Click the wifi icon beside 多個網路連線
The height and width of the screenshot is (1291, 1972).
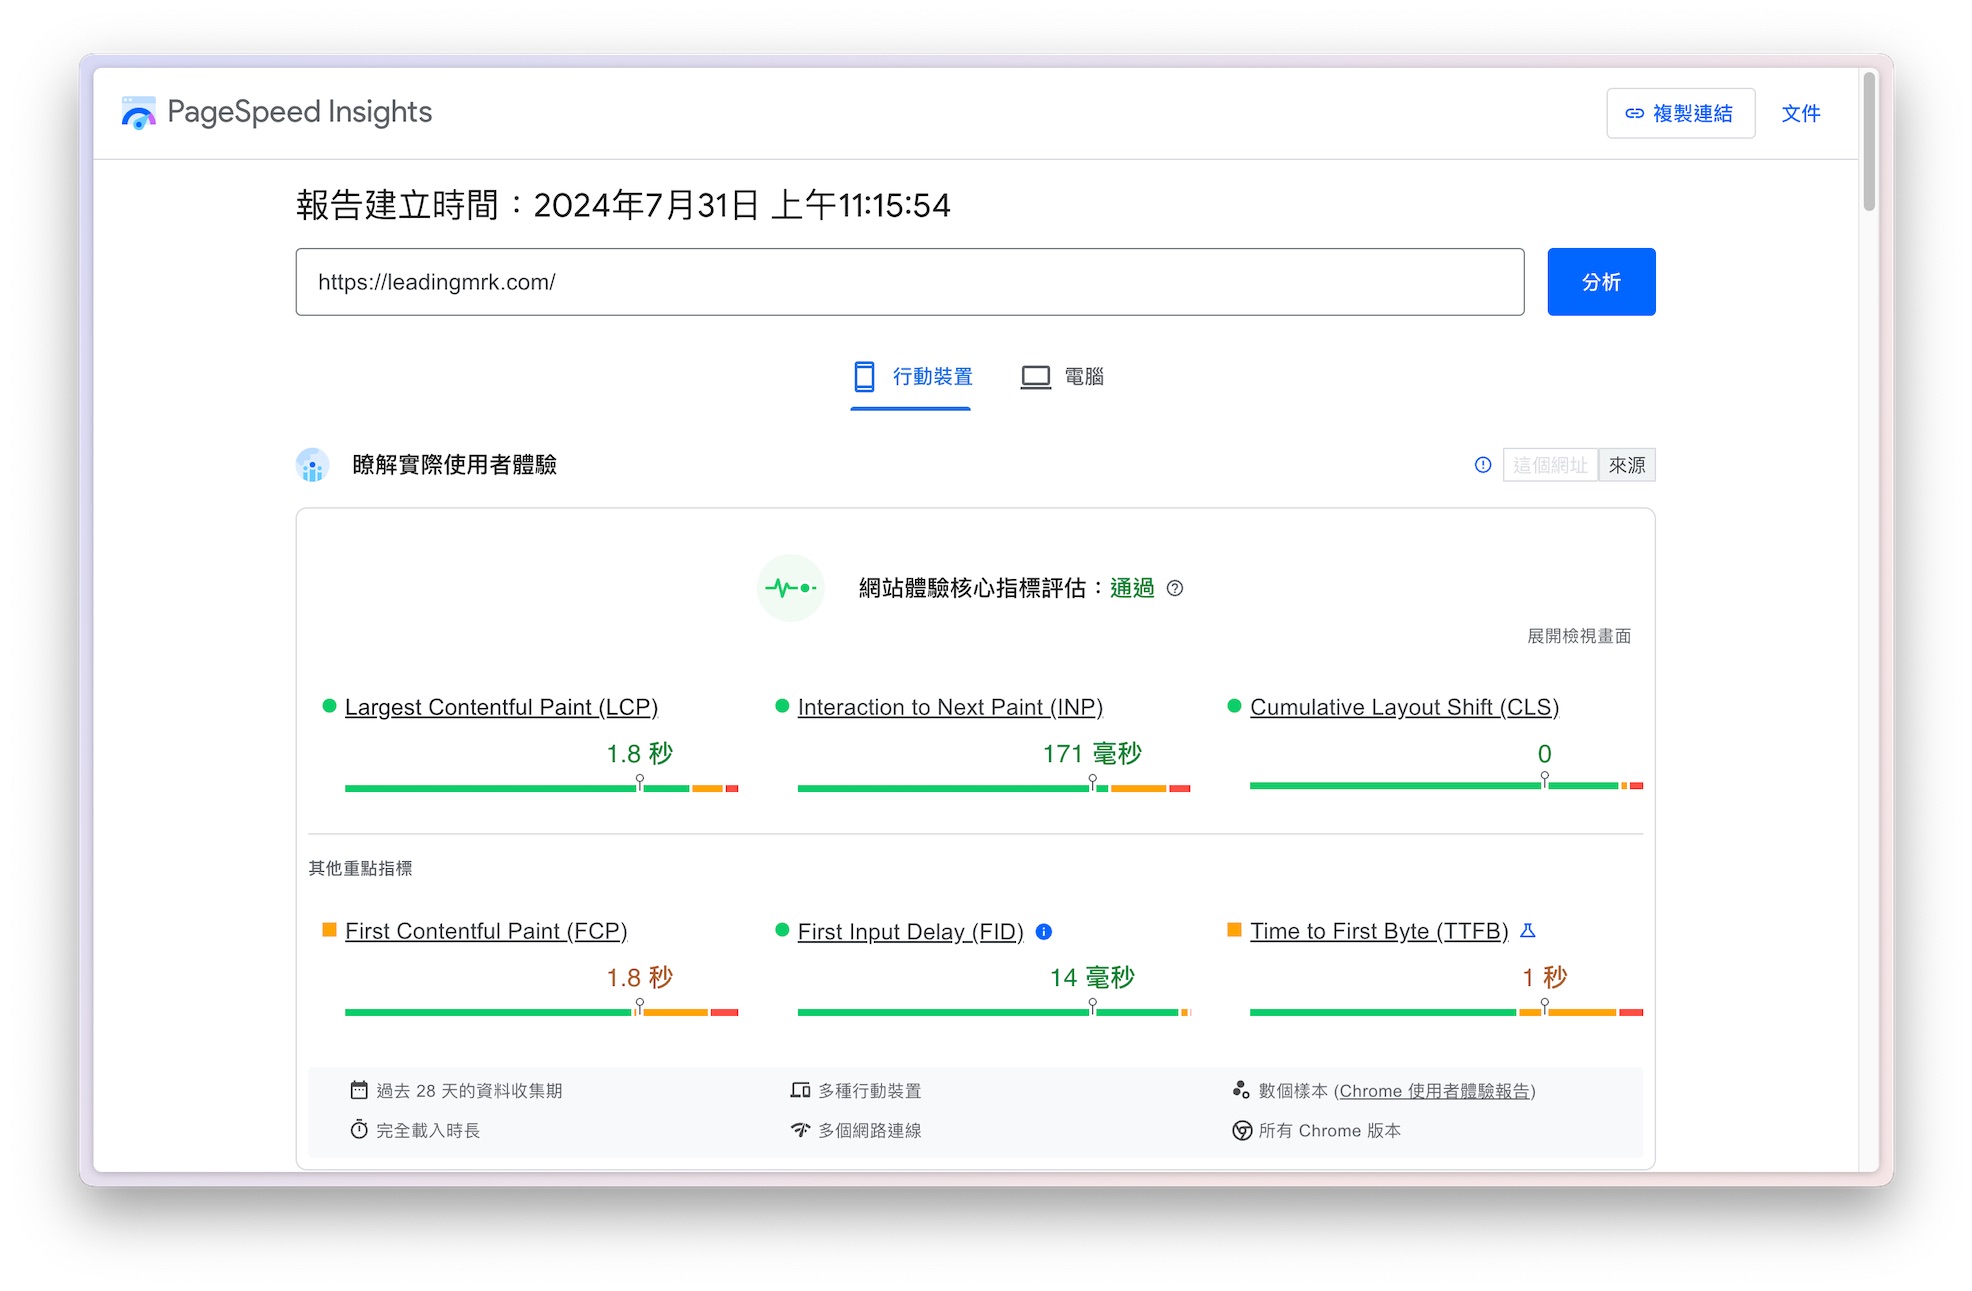800,1130
